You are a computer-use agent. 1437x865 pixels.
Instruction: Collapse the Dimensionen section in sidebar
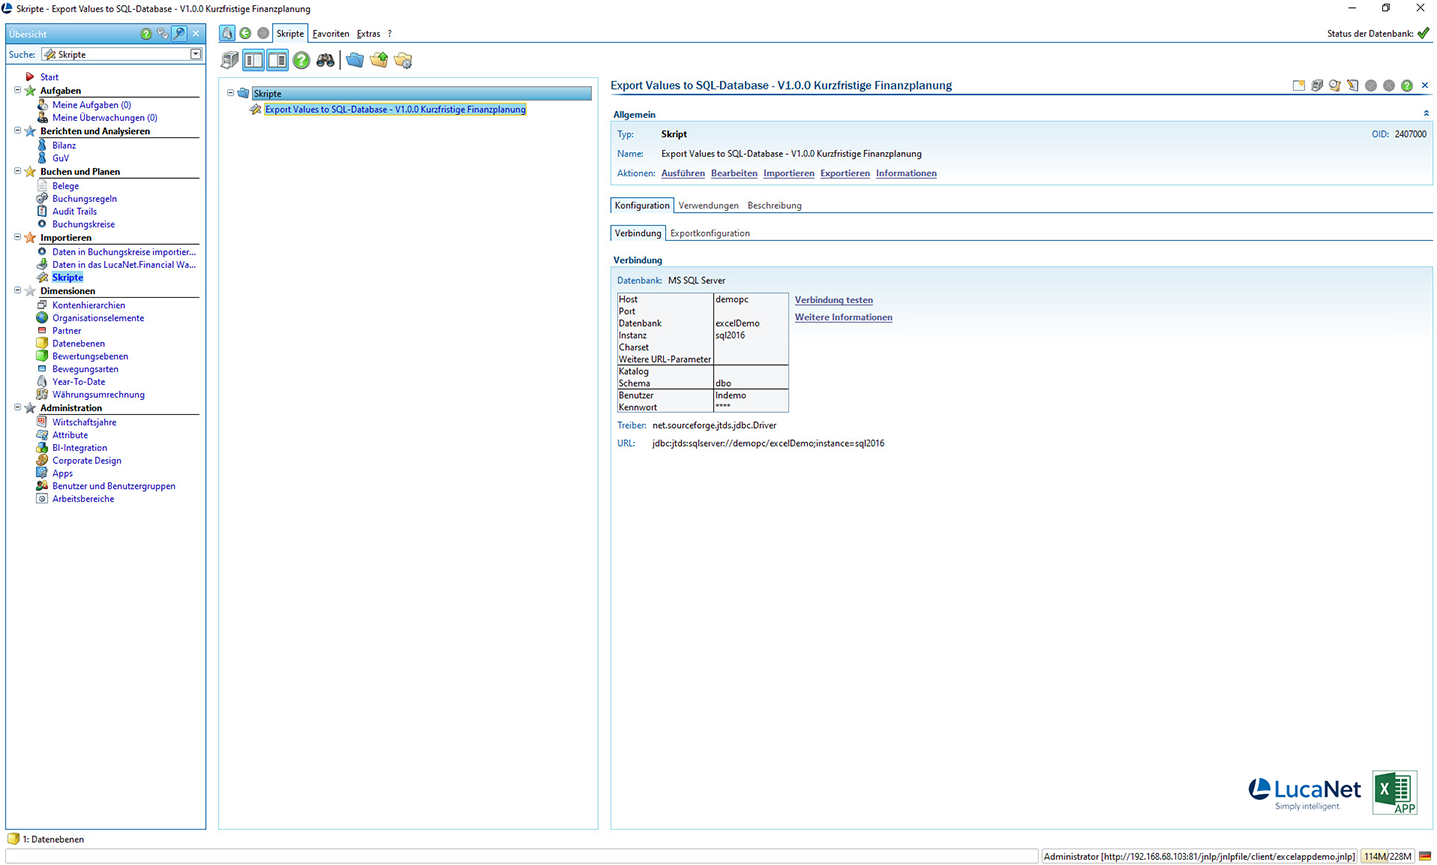point(17,291)
